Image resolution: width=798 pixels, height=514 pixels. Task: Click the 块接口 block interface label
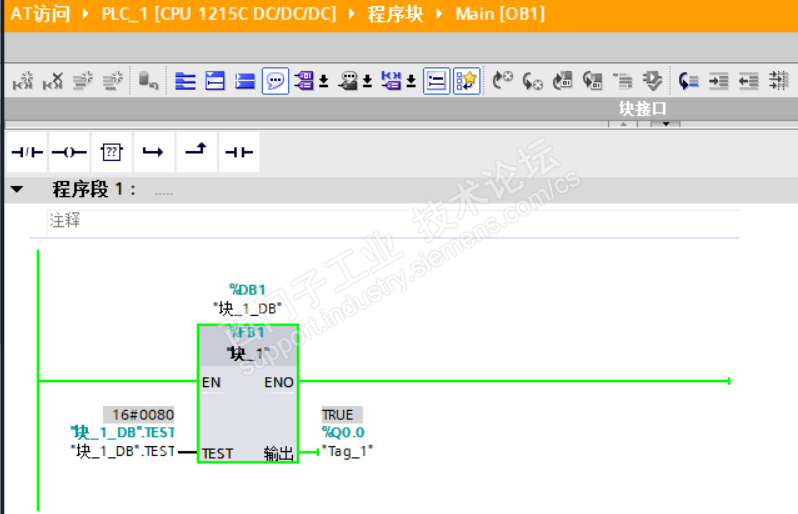tap(642, 108)
